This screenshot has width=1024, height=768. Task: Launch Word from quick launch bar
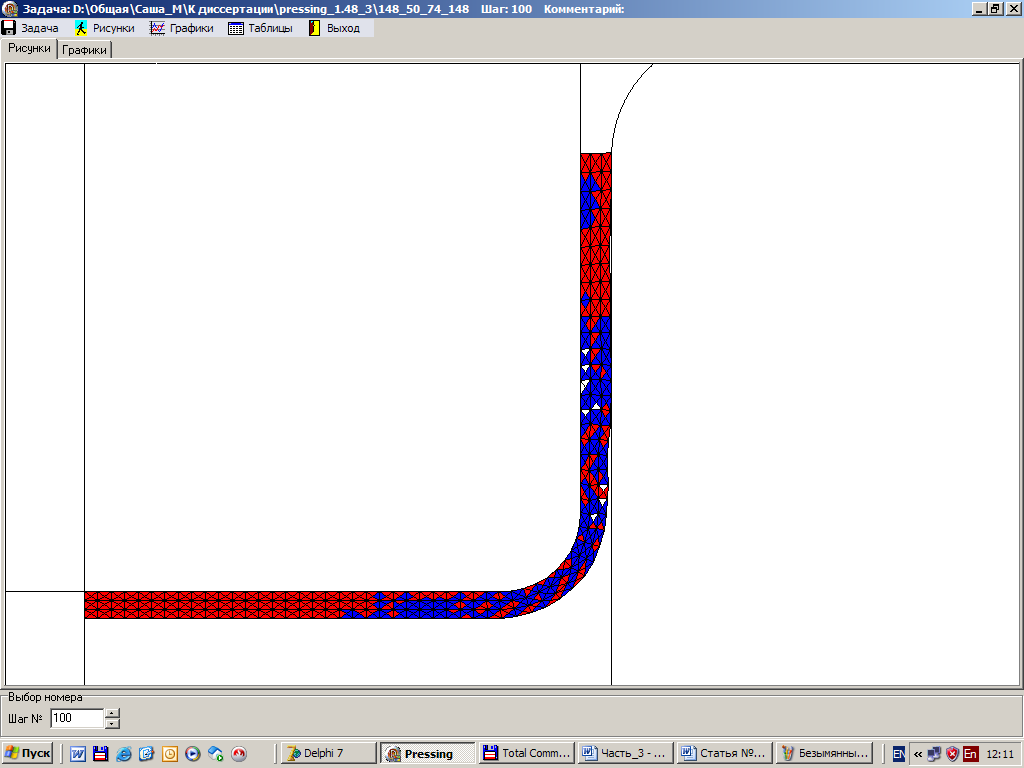click(77, 754)
